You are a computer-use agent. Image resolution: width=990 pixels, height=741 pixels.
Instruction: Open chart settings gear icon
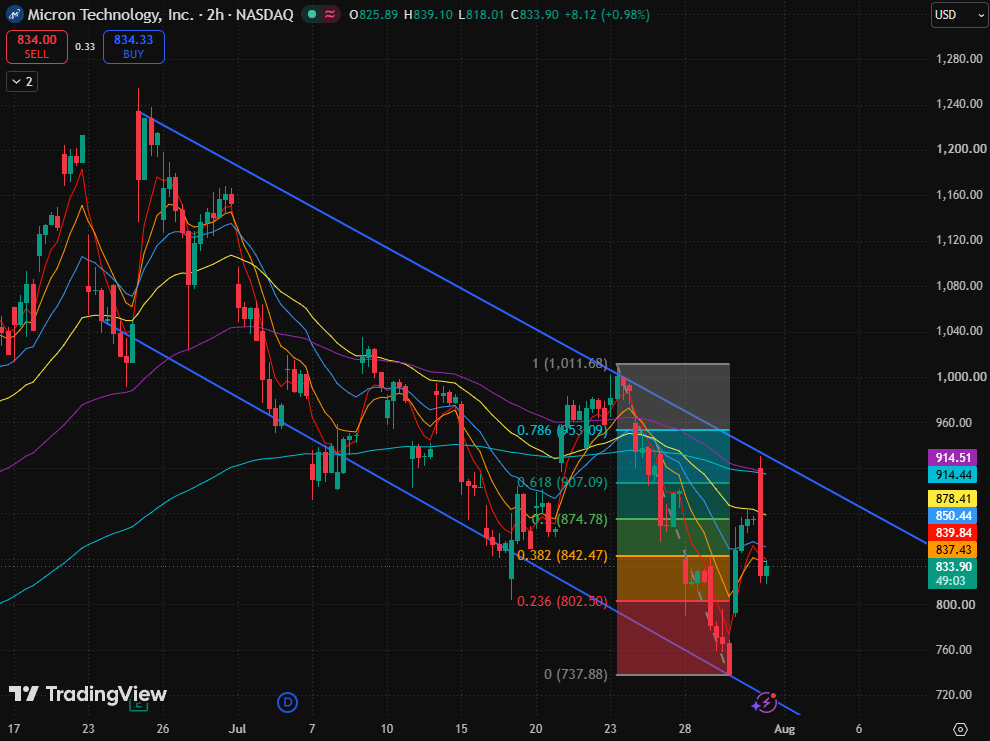coord(960,729)
